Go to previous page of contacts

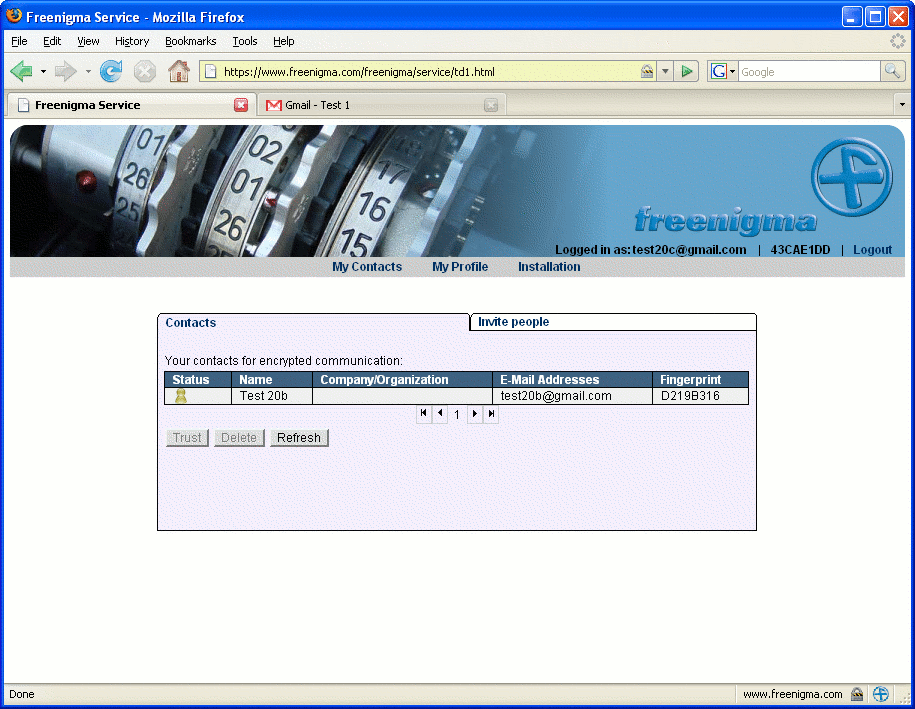tap(440, 414)
